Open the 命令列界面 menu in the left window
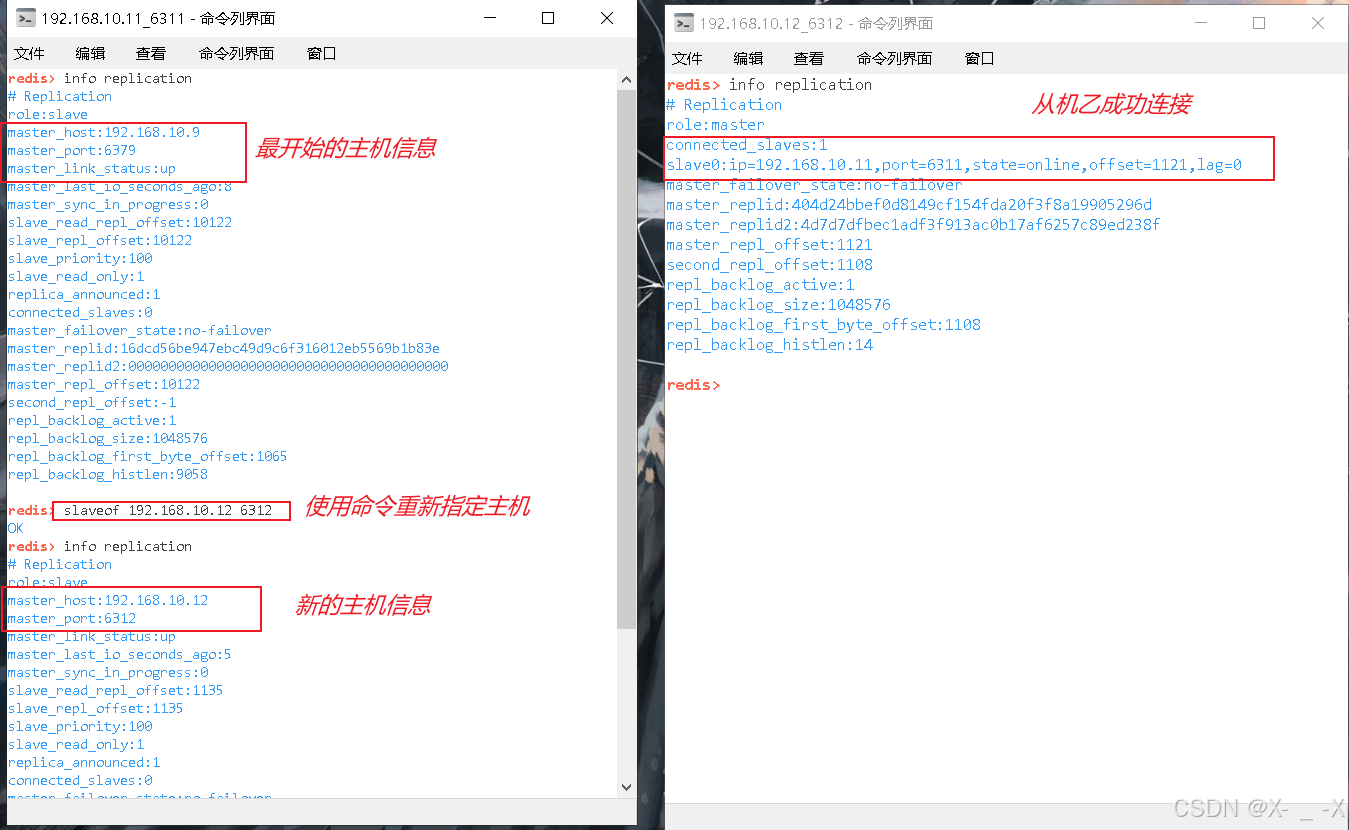This screenshot has height=830, width=1349. (237, 53)
